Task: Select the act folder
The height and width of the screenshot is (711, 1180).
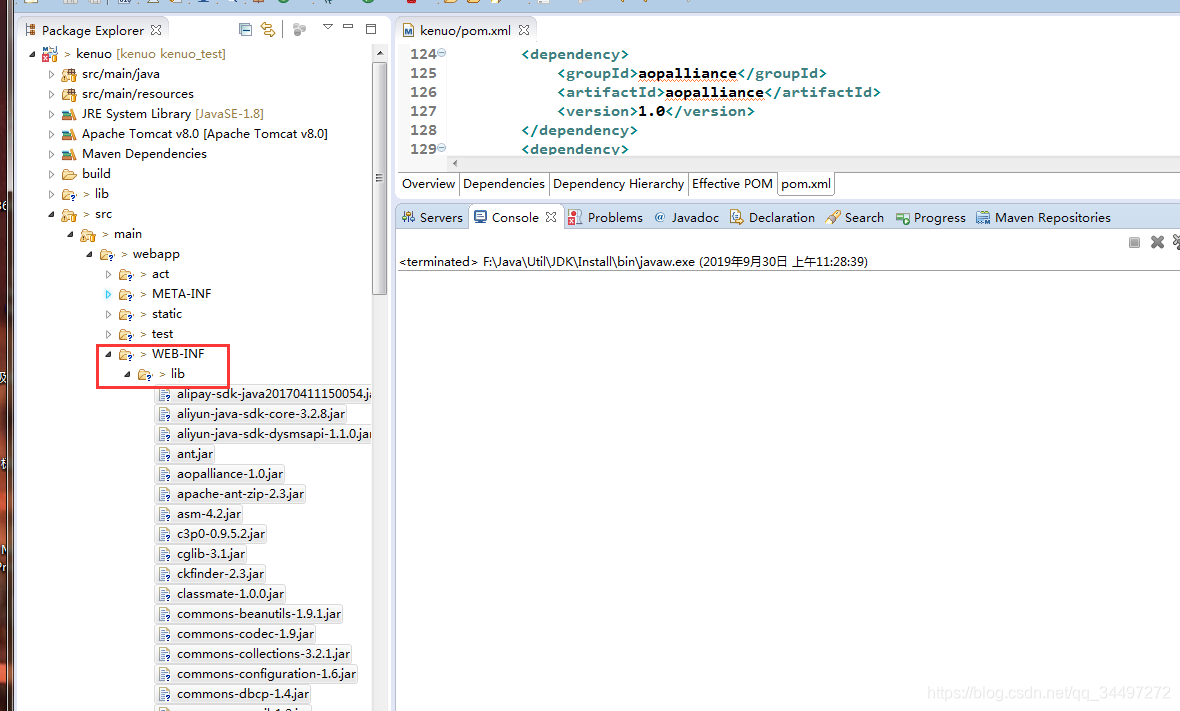Action: tap(160, 274)
